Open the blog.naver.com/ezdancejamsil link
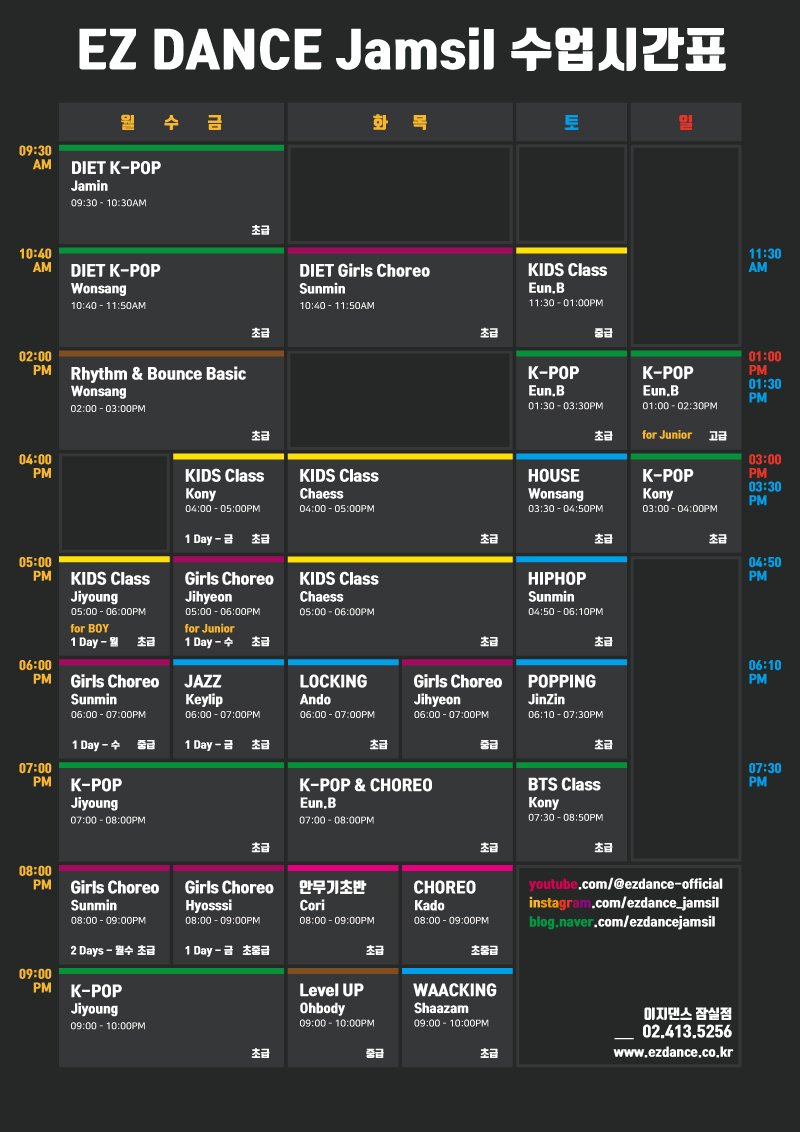Viewport: 800px width, 1132px height. [x=622, y=922]
